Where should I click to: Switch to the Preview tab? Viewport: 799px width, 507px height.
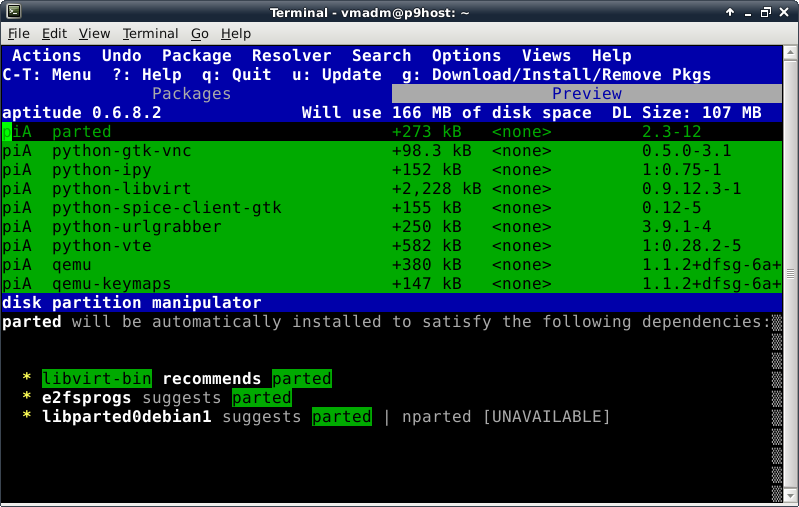click(x=586, y=94)
